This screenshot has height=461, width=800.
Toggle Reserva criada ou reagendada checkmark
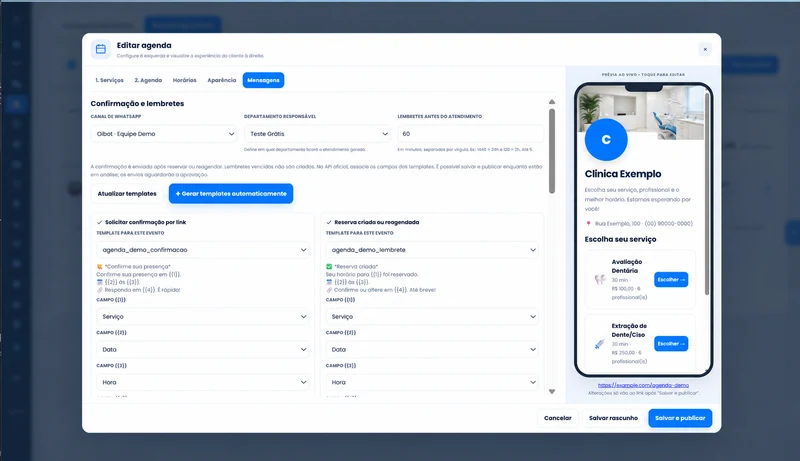[329, 222]
